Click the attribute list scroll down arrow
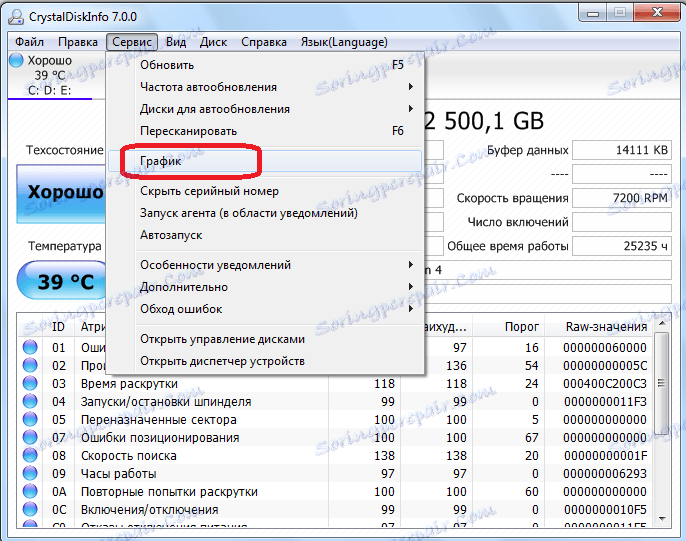 pyautogui.click(x=662, y=518)
